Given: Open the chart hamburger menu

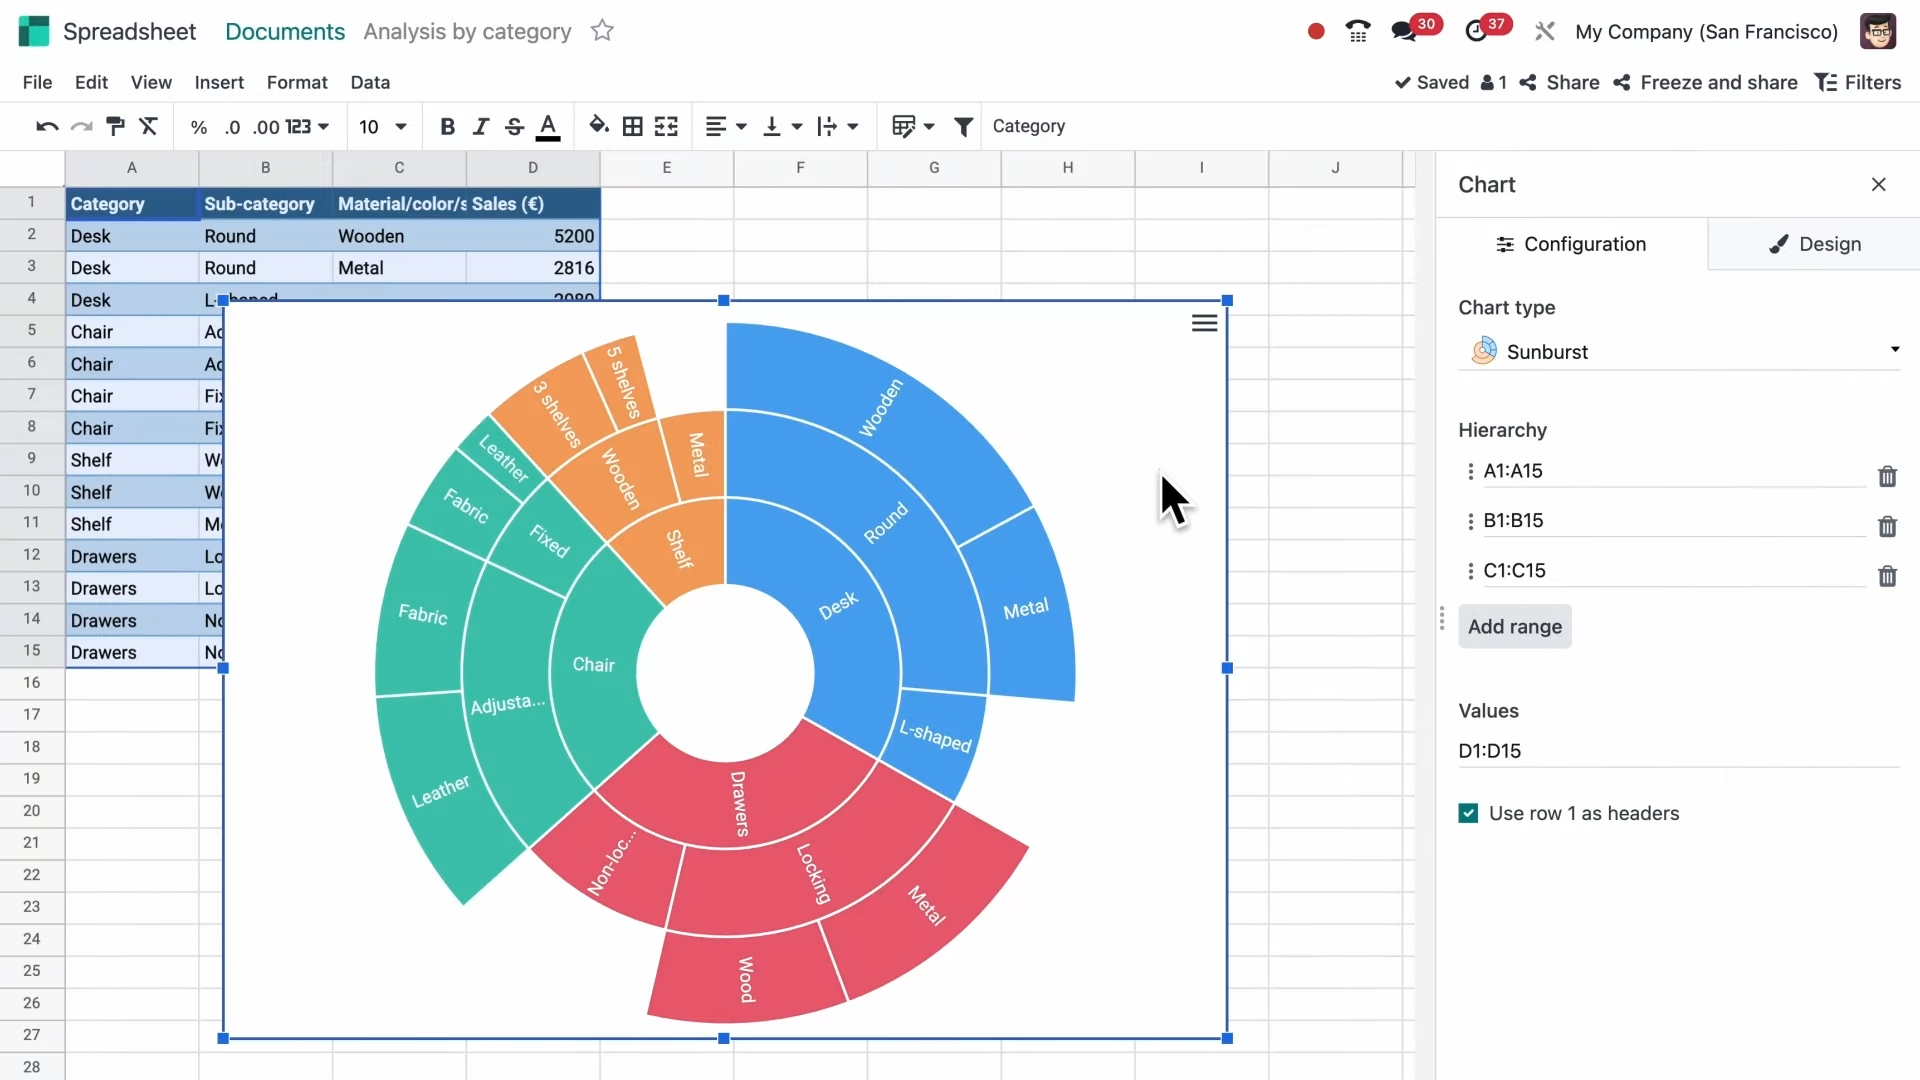Looking at the screenshot, I should tap(1204, 323).
